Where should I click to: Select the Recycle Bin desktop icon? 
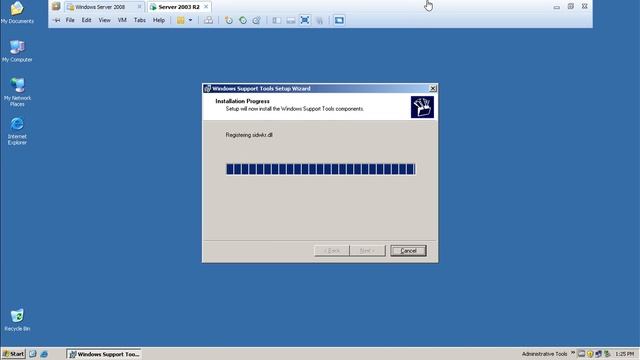[17, 320]
